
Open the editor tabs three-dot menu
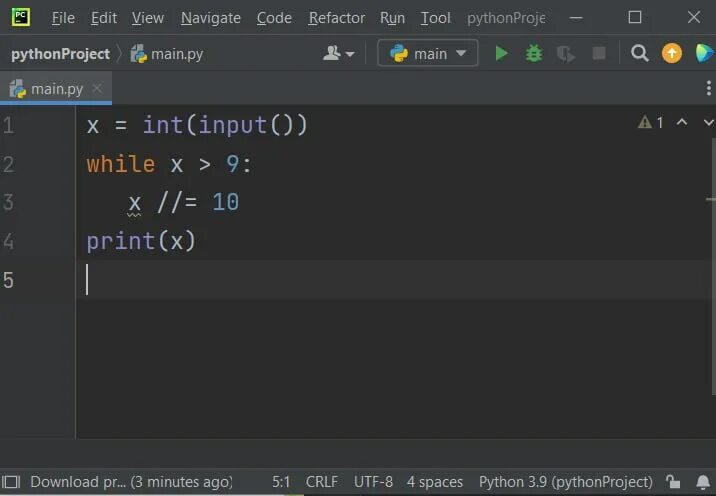[708, 88]
